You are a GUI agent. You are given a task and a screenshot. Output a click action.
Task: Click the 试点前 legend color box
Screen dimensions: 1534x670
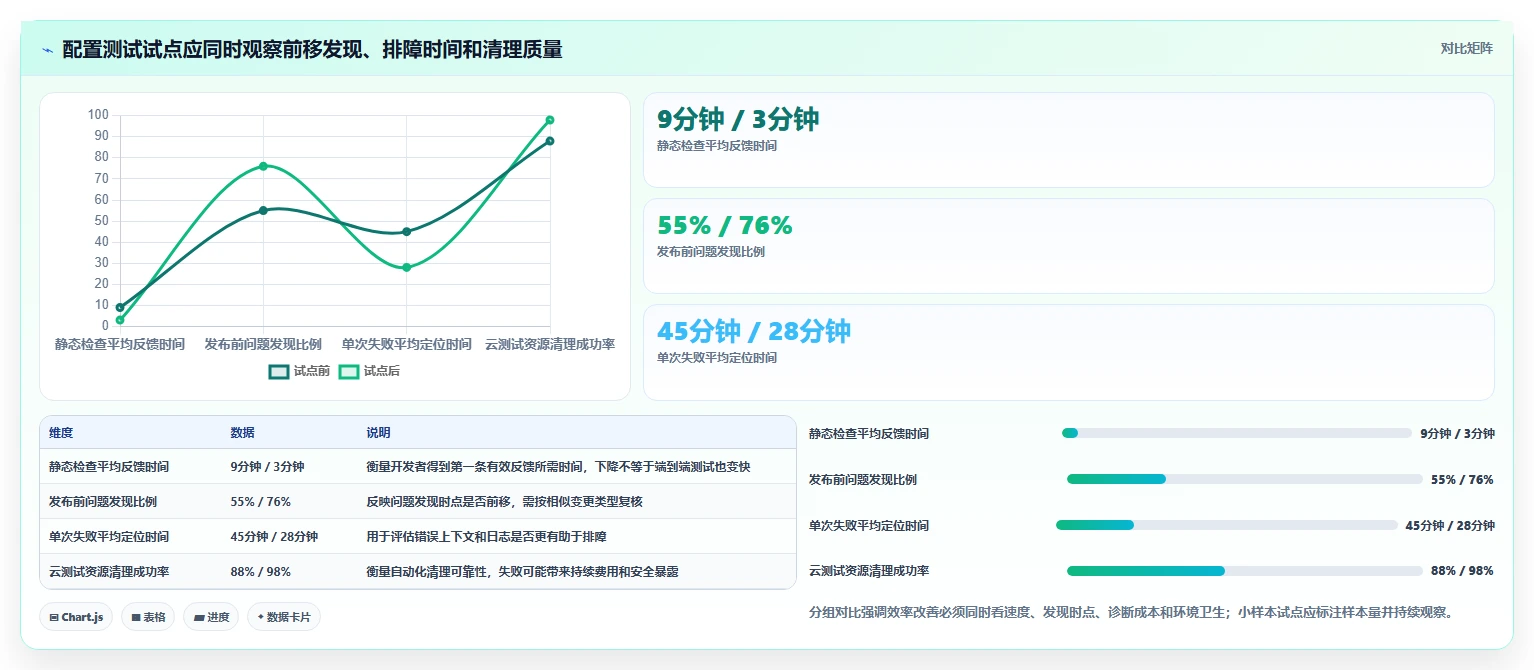tap(279, 371)
